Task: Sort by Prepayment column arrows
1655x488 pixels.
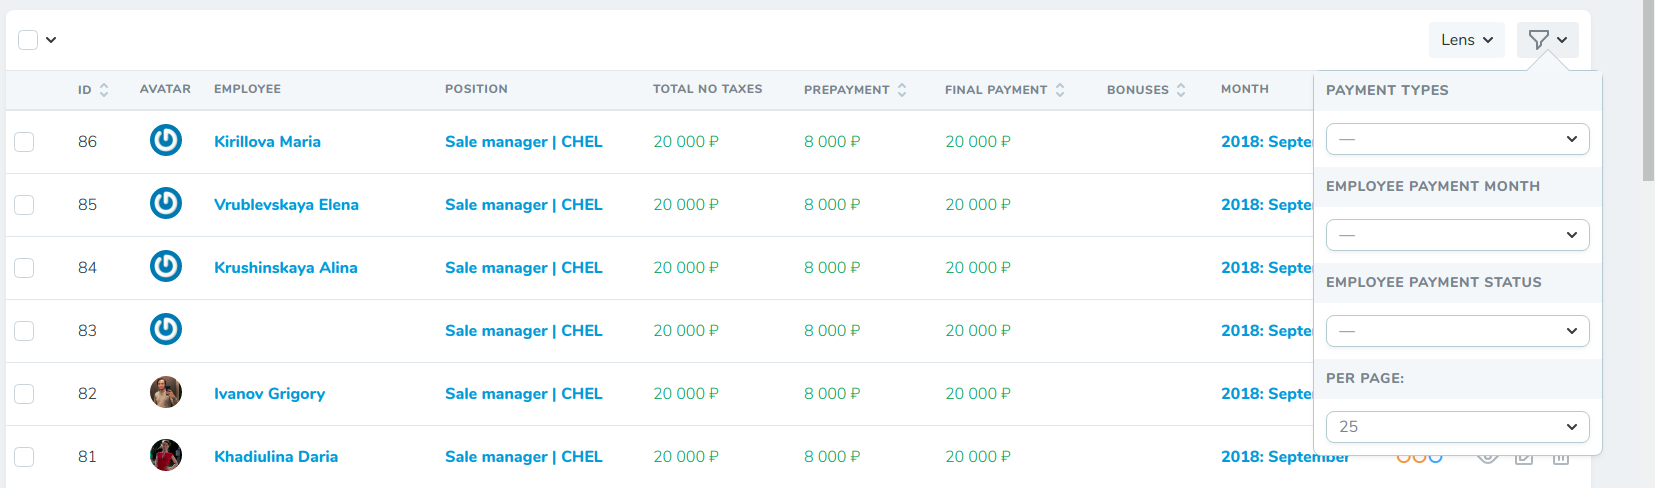Action: coord(902,90)
